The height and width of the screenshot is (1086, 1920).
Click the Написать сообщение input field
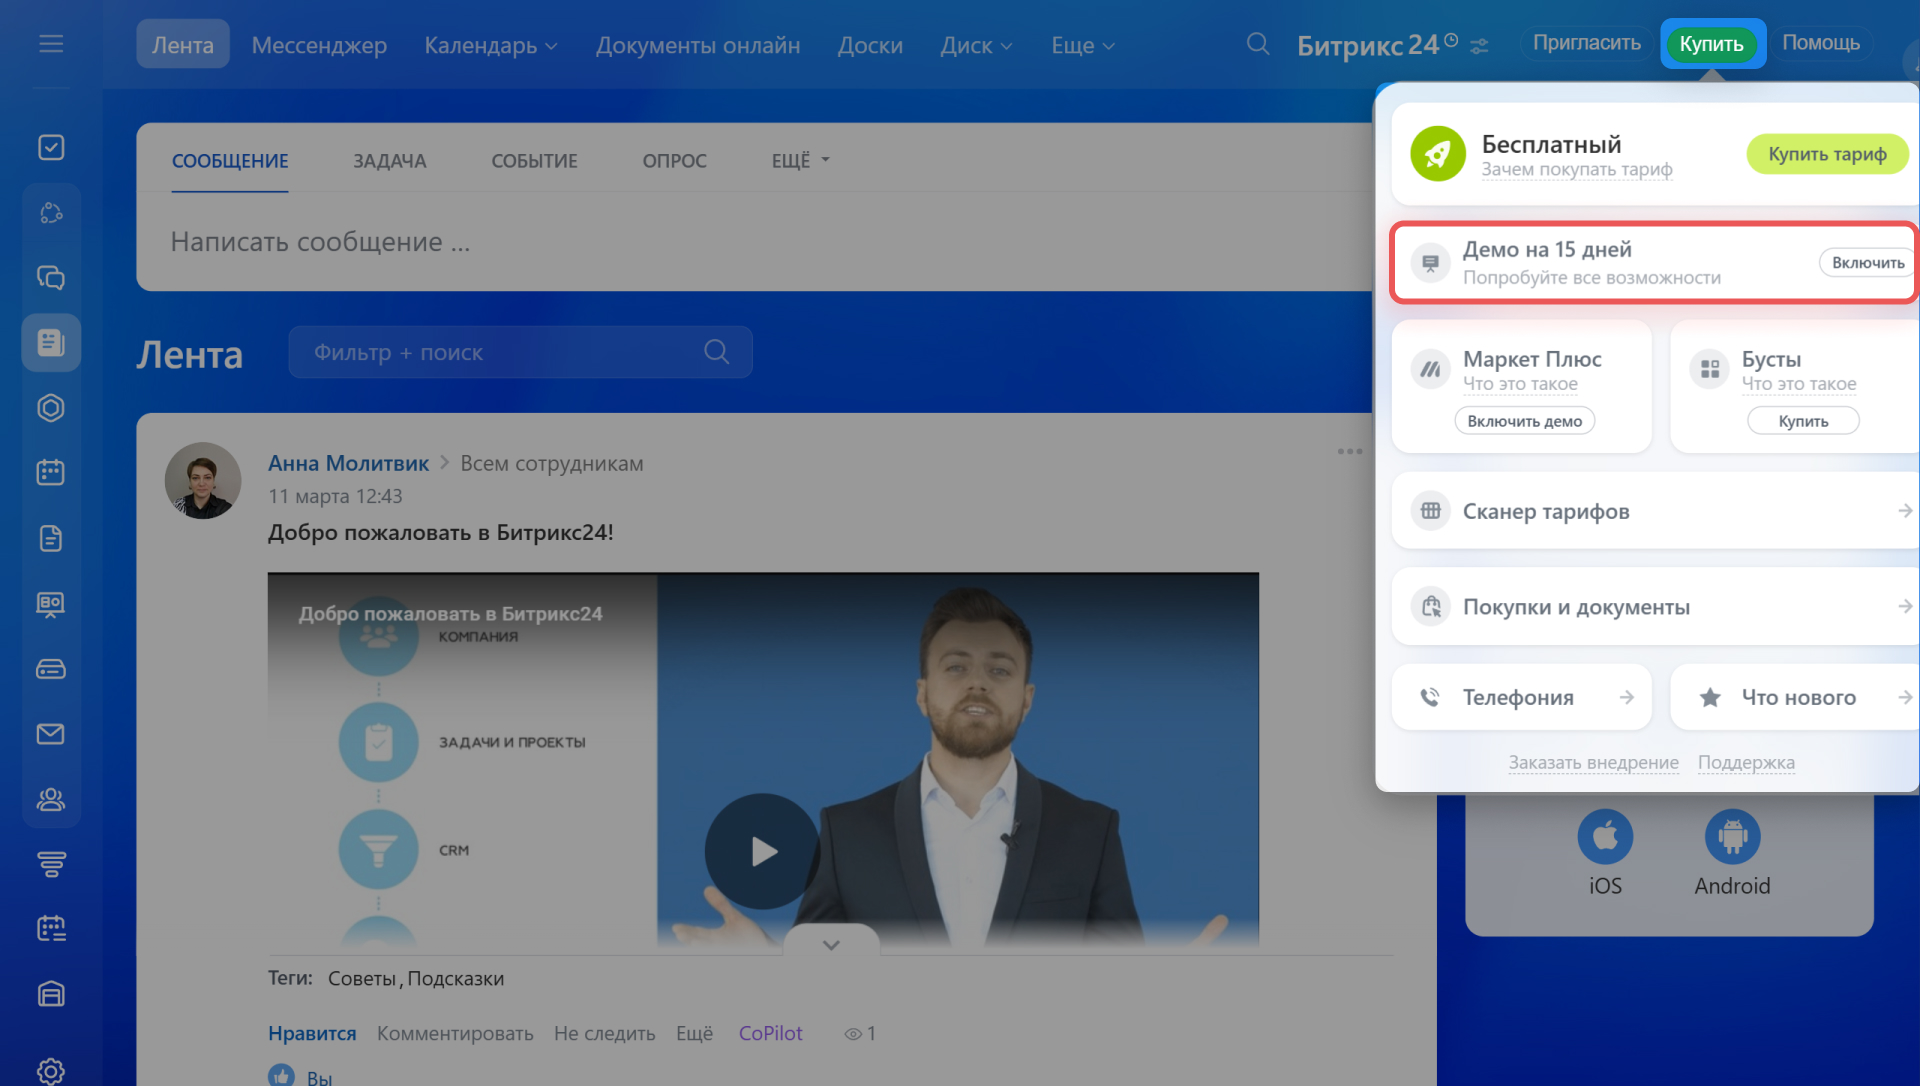[754, 242]
